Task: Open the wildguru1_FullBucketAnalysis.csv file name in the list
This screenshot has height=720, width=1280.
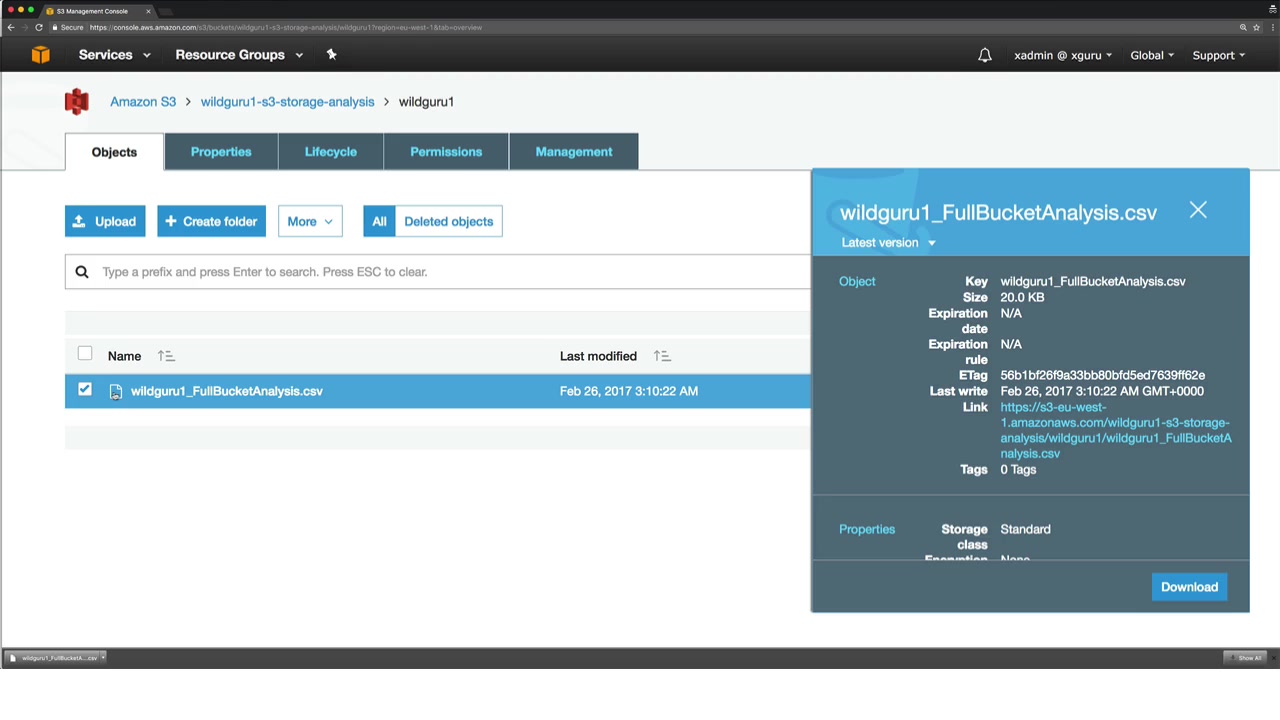Action: [x=226, y=391]
